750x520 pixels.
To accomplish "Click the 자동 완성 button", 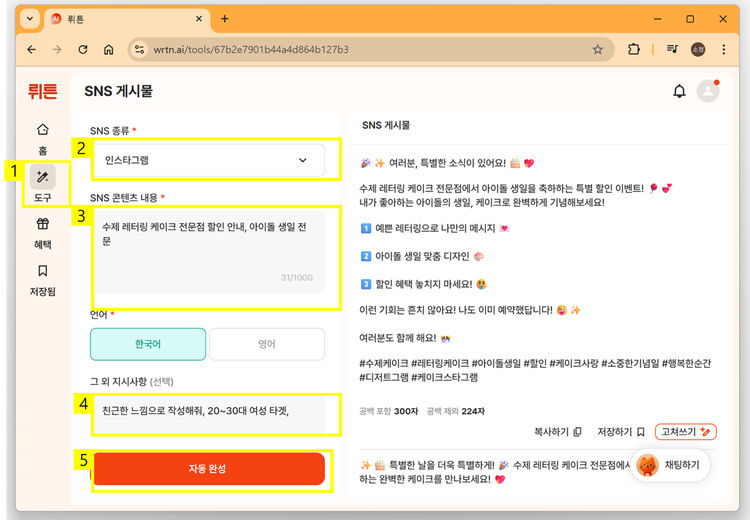I will pyautogui.click(x=209, y=469).
